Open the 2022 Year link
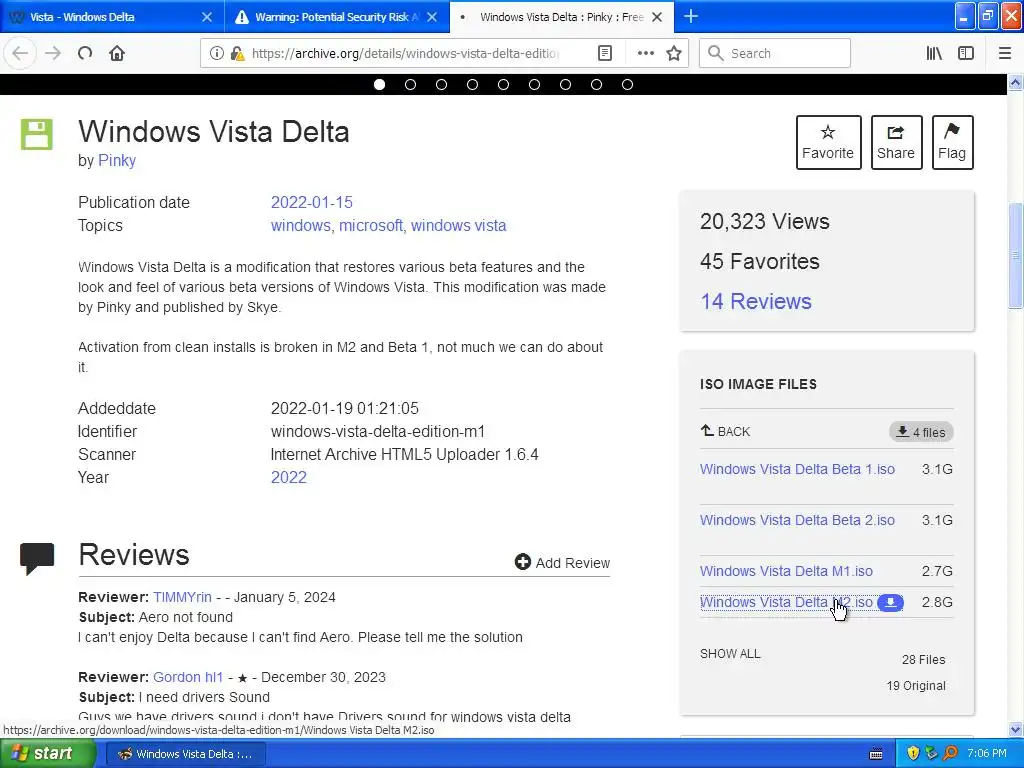The height and width of the screenshot is (768, 1024). pyautogui.click(x=289, y=477)
